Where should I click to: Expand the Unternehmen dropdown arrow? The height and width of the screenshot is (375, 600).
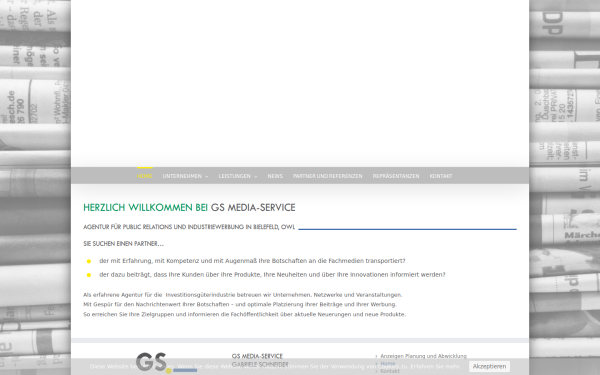coord(207,176)
